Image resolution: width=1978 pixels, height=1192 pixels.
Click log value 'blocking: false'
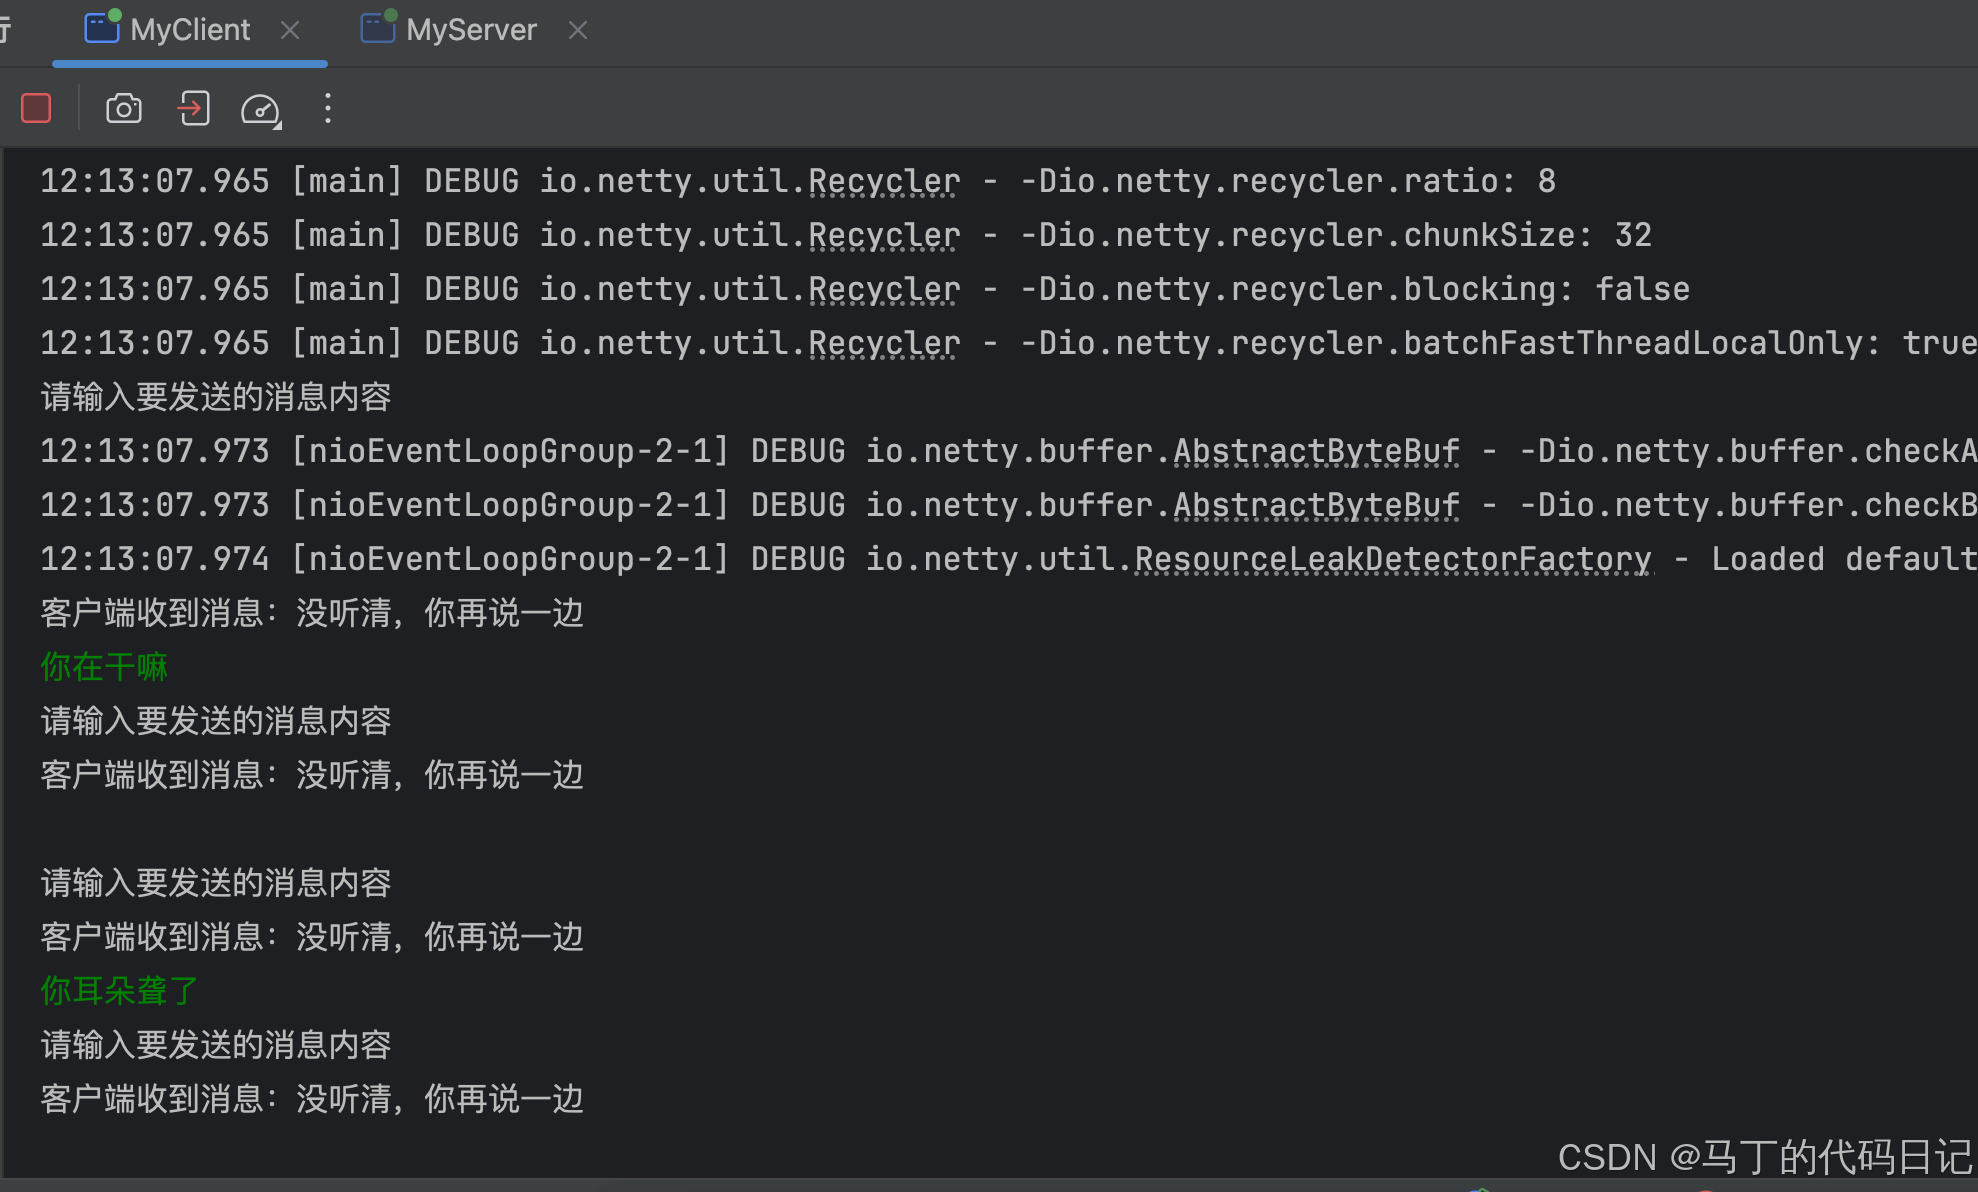click(1546, 289)
